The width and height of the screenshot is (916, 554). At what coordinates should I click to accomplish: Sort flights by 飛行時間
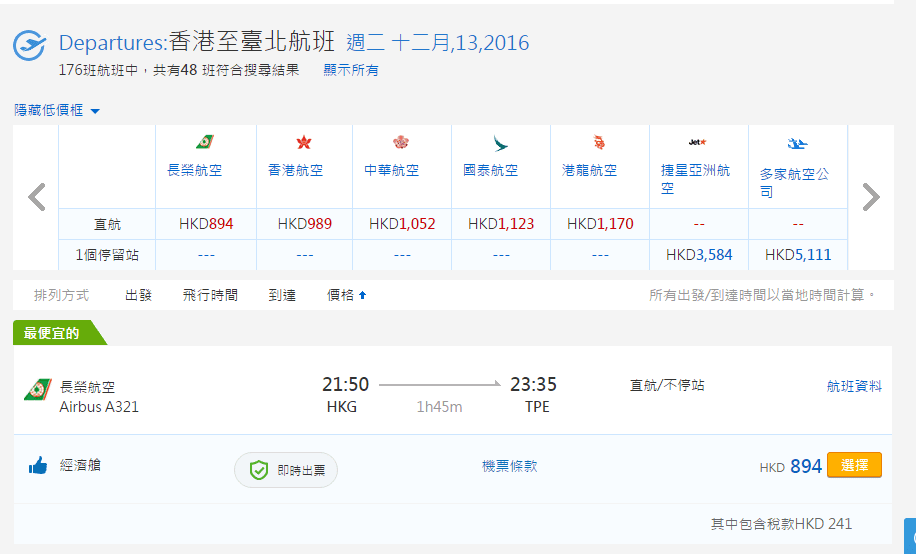pos(210,295)
